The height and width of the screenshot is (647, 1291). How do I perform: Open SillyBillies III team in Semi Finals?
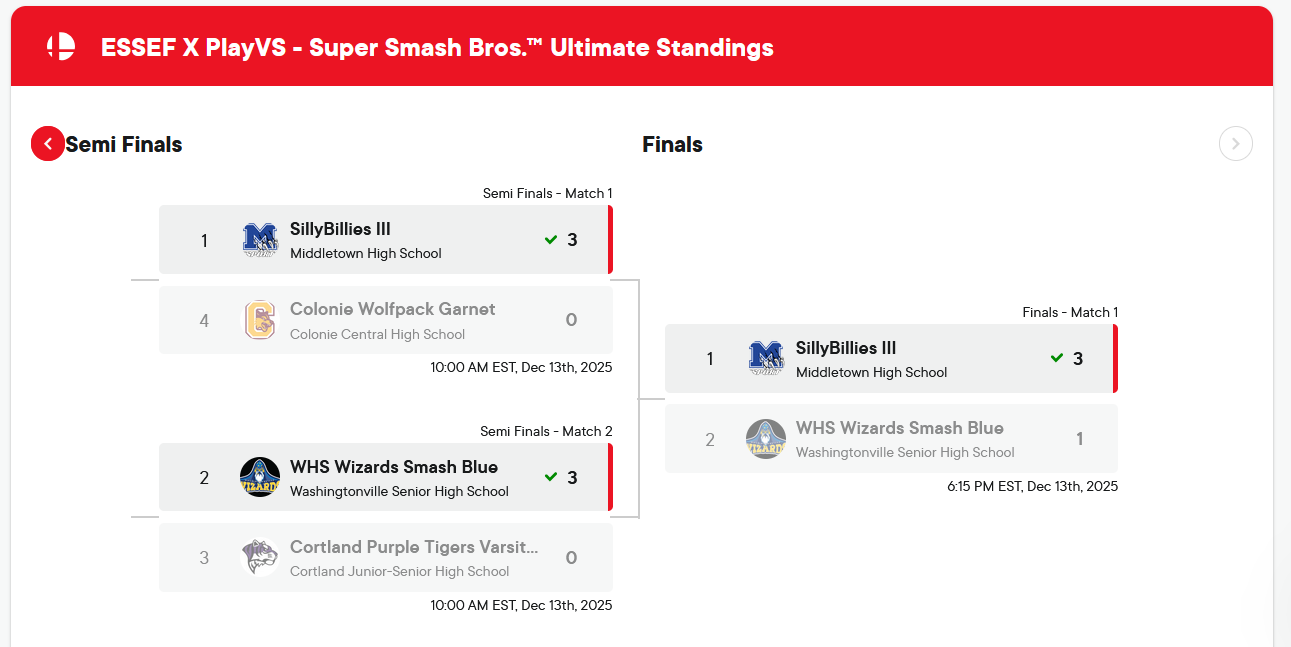tap(340, 229)
